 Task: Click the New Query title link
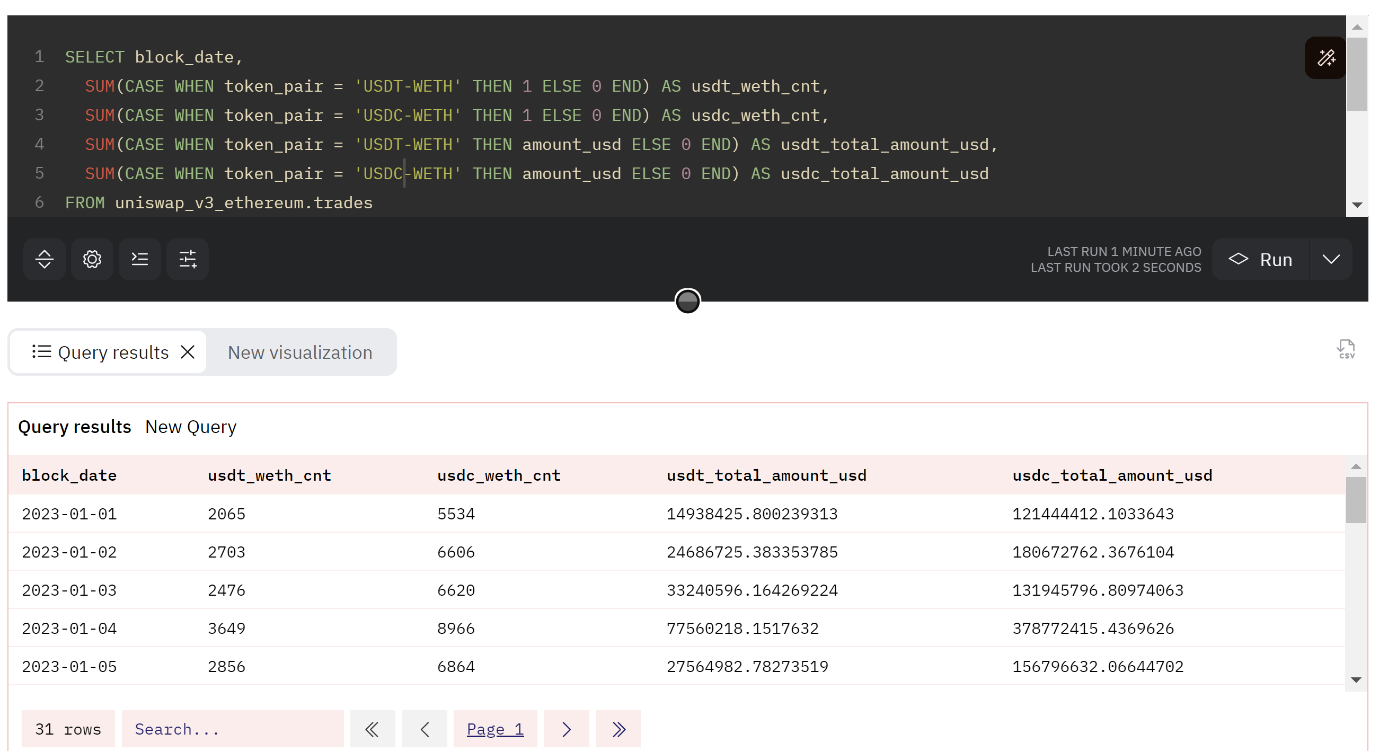click(191, 427)
